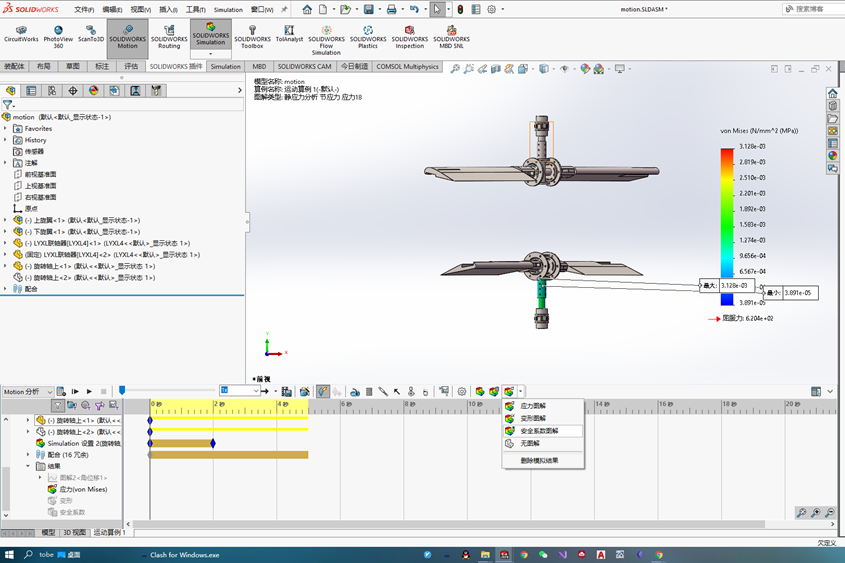Viewport: 845px width, 563px height.
Task: Launch PhotoView 360 add-in
Action: pos(58,37)
